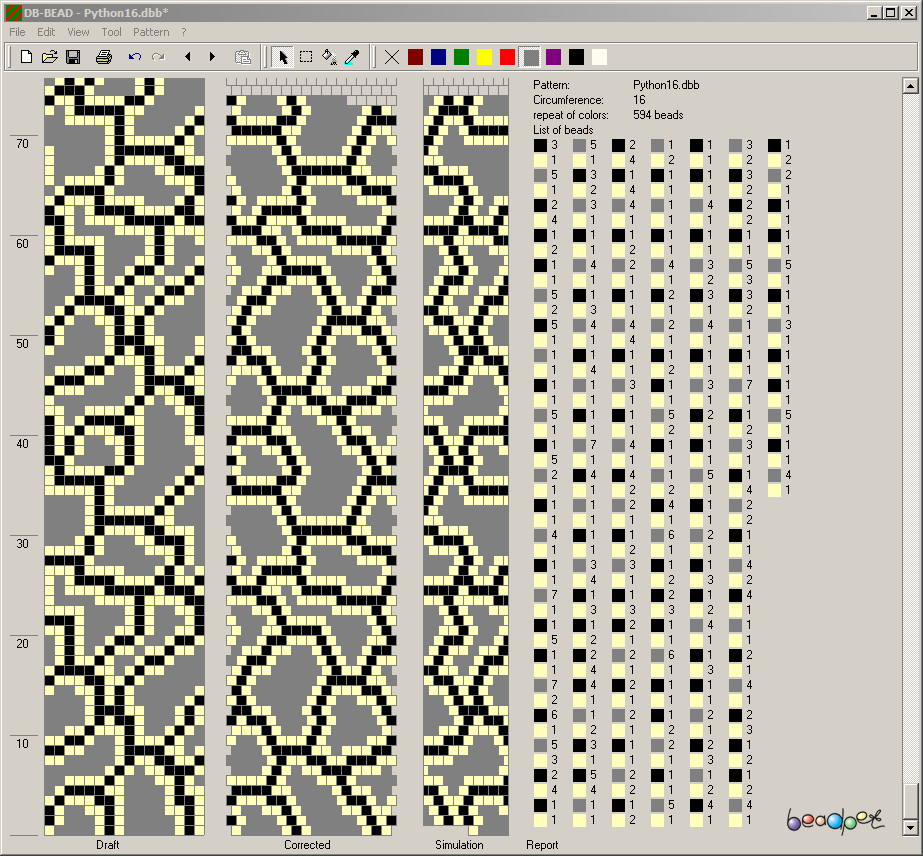Screen dimensions: 923x856
Task: Undo the last action
Action: [x=135, y=57]
